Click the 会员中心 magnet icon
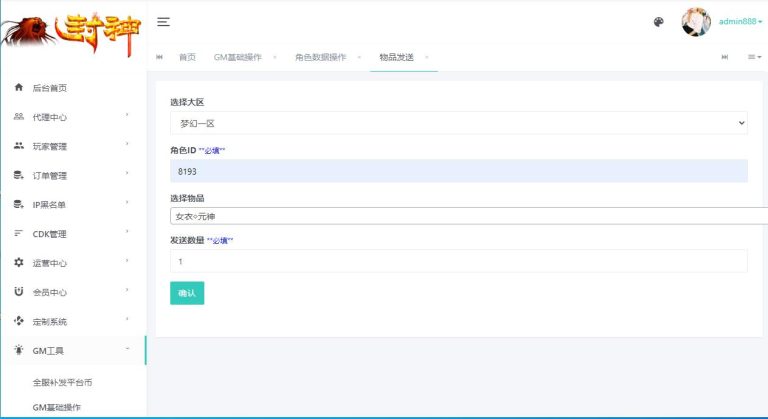This screenshot has height=419, width=768. [x=18, y=292]
